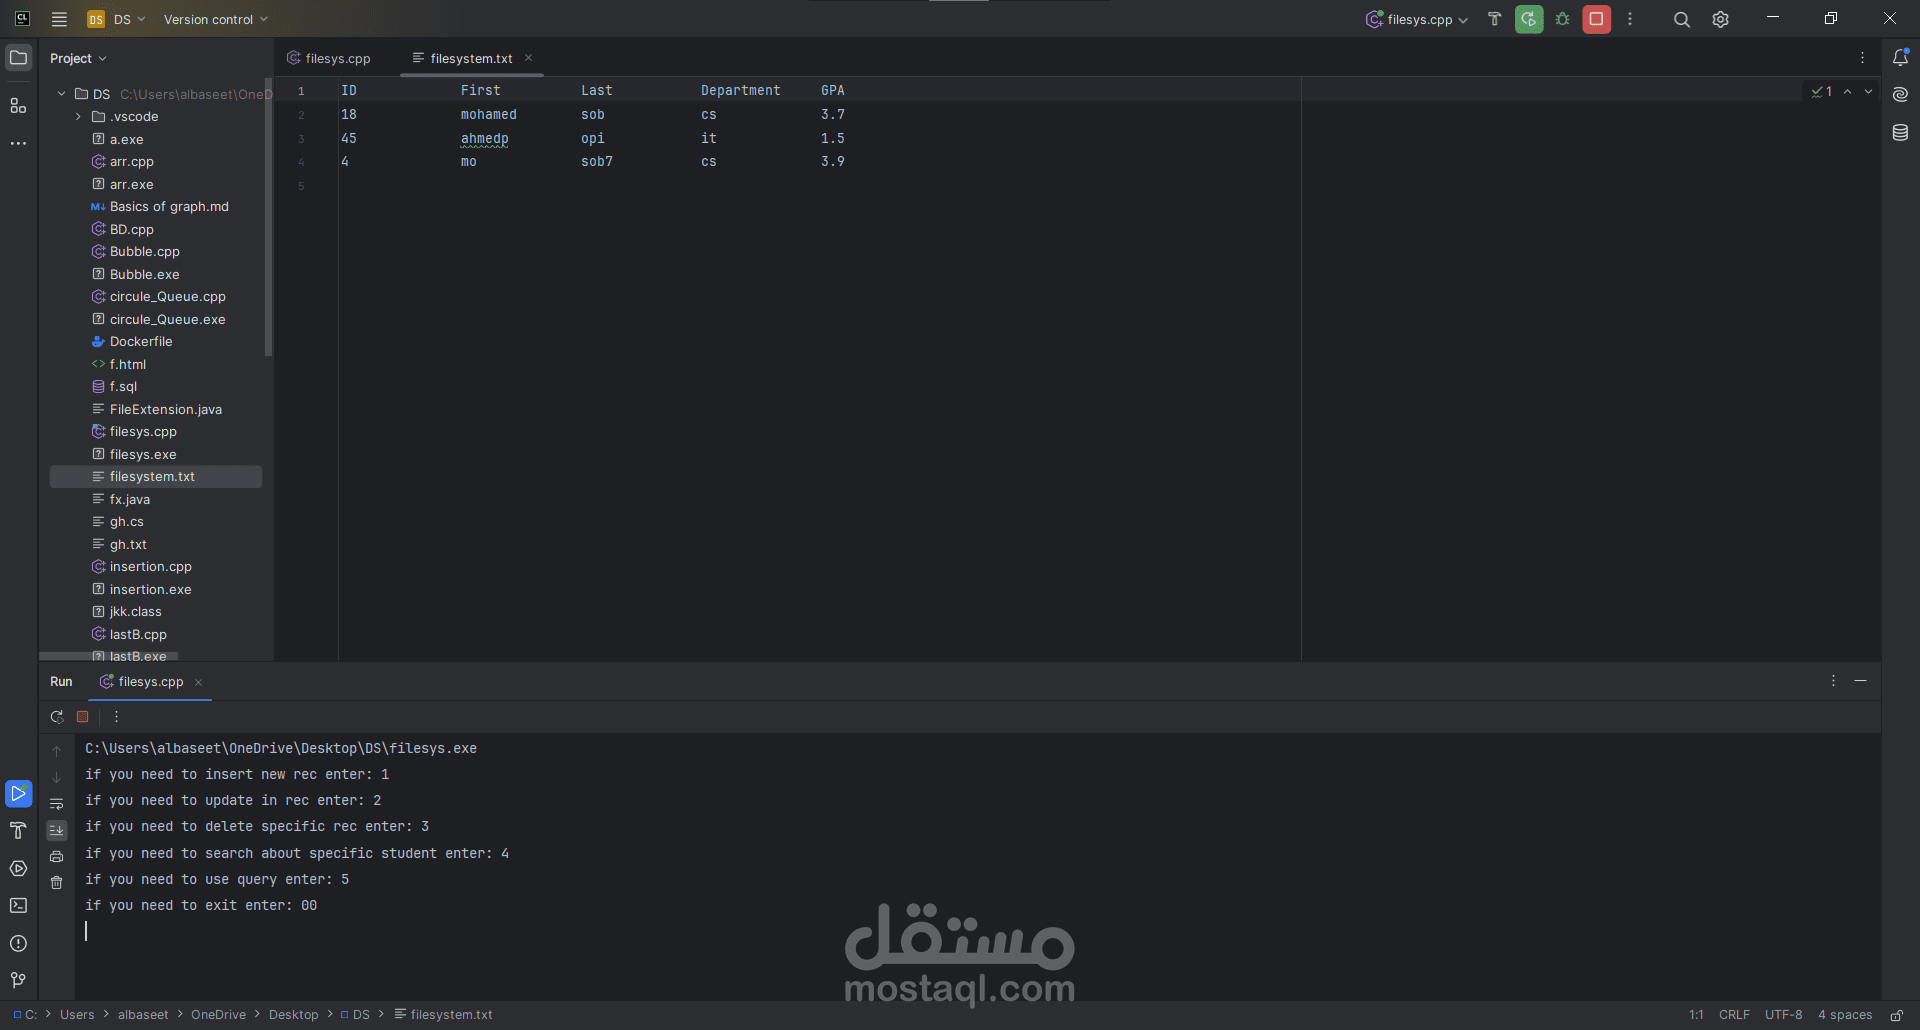
Task: Rerun filesys.cpp with green run button
Action: click(x=1529, y=19)
